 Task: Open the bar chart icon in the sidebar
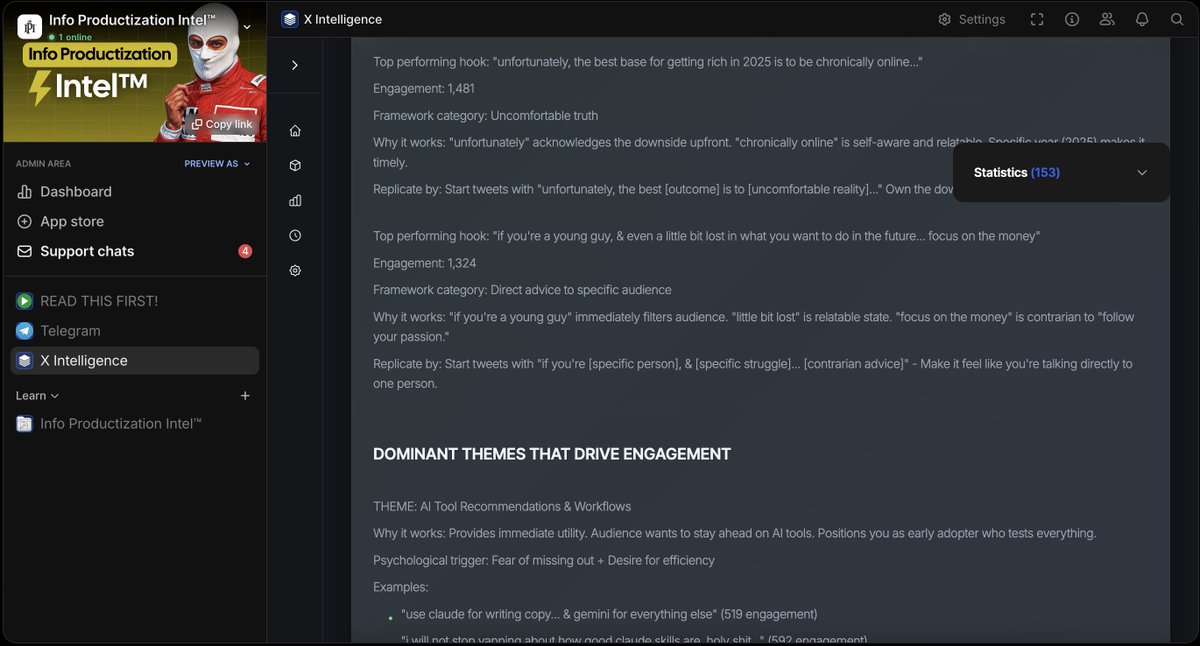(x=295, y=200)
